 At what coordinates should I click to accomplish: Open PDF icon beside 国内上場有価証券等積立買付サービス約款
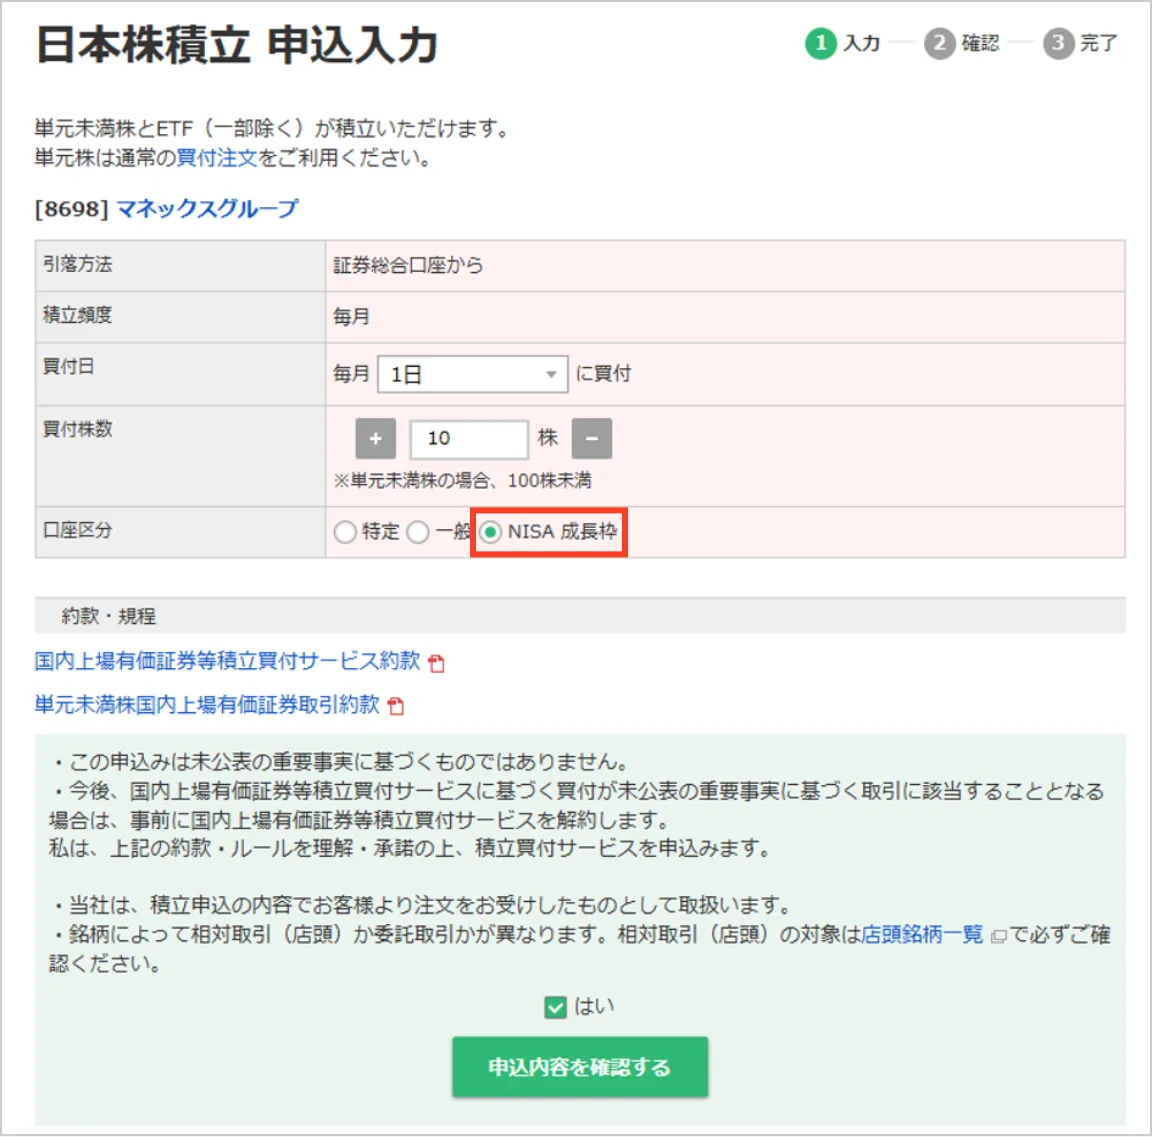pos(436,663)
